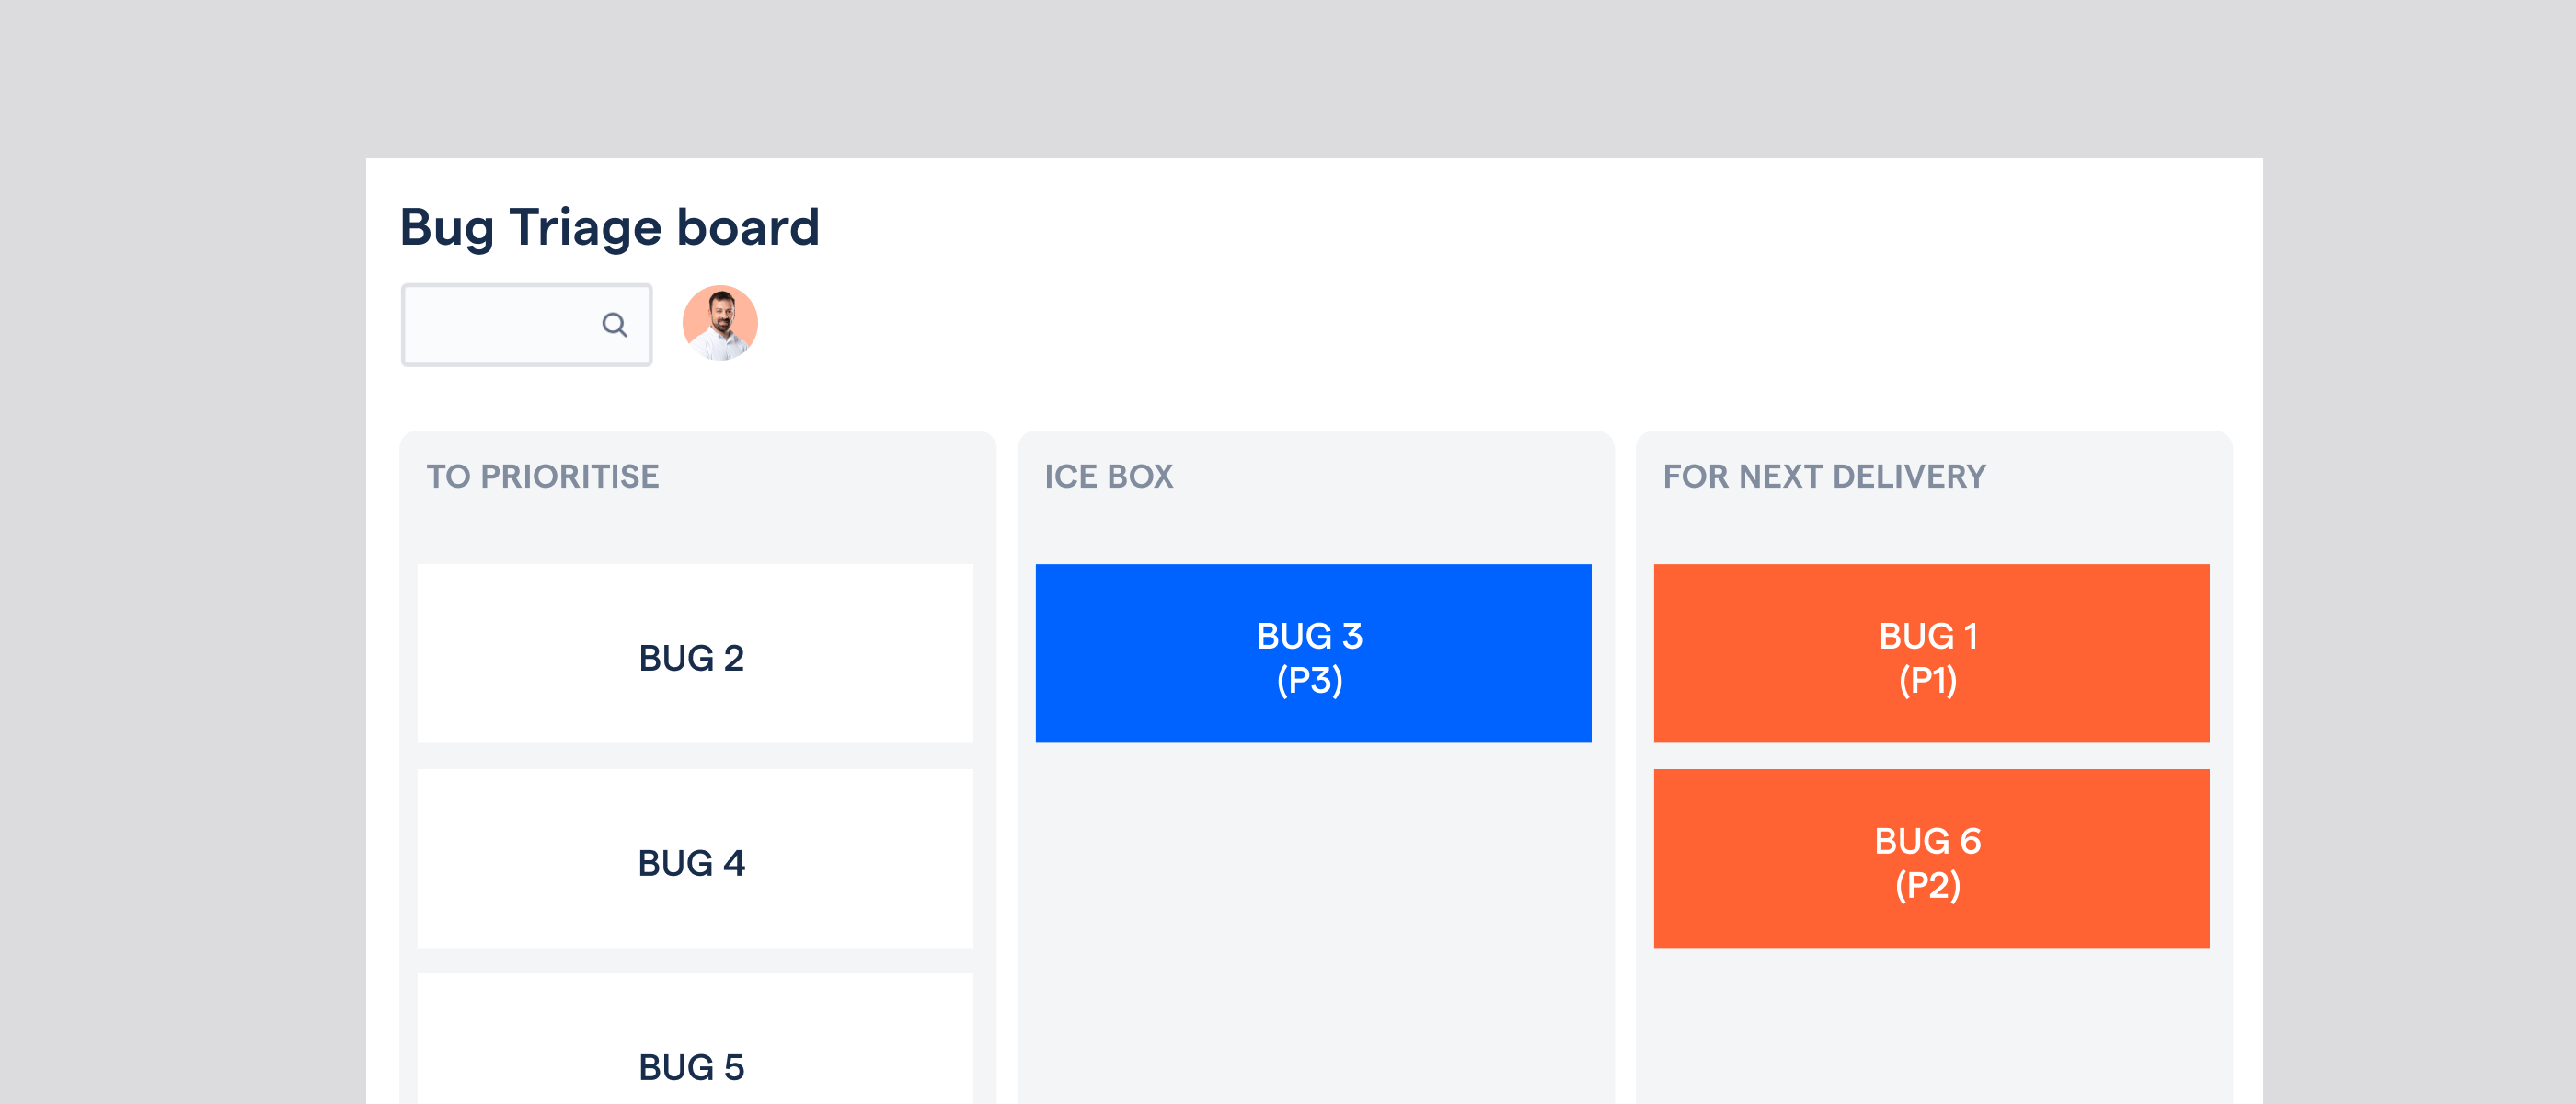2576x1104 pixels.
Task: Select the blue BUG 3 (P3) card
Action: tap(1313, 653)
